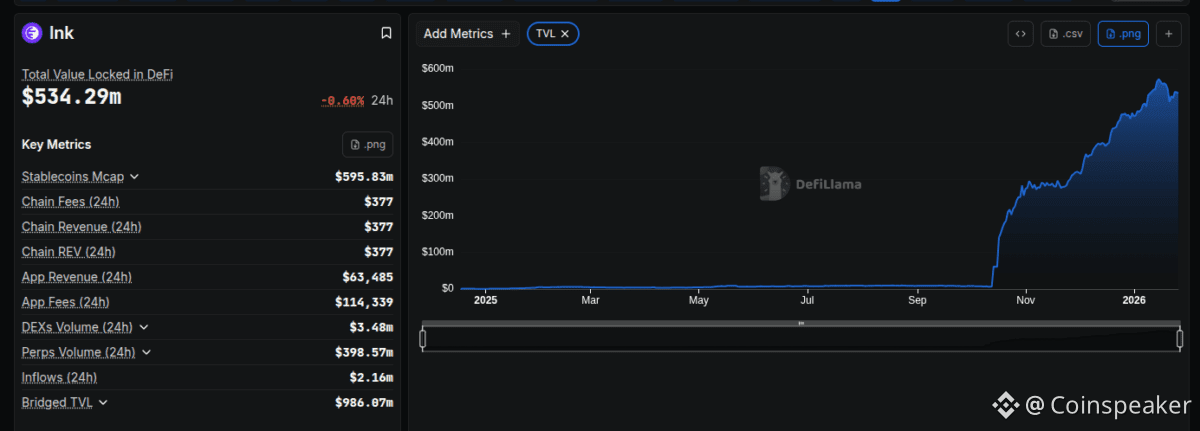Download Key Metrics as .png
This screenshot has width=1200, height=431.
tap(368, 144)
